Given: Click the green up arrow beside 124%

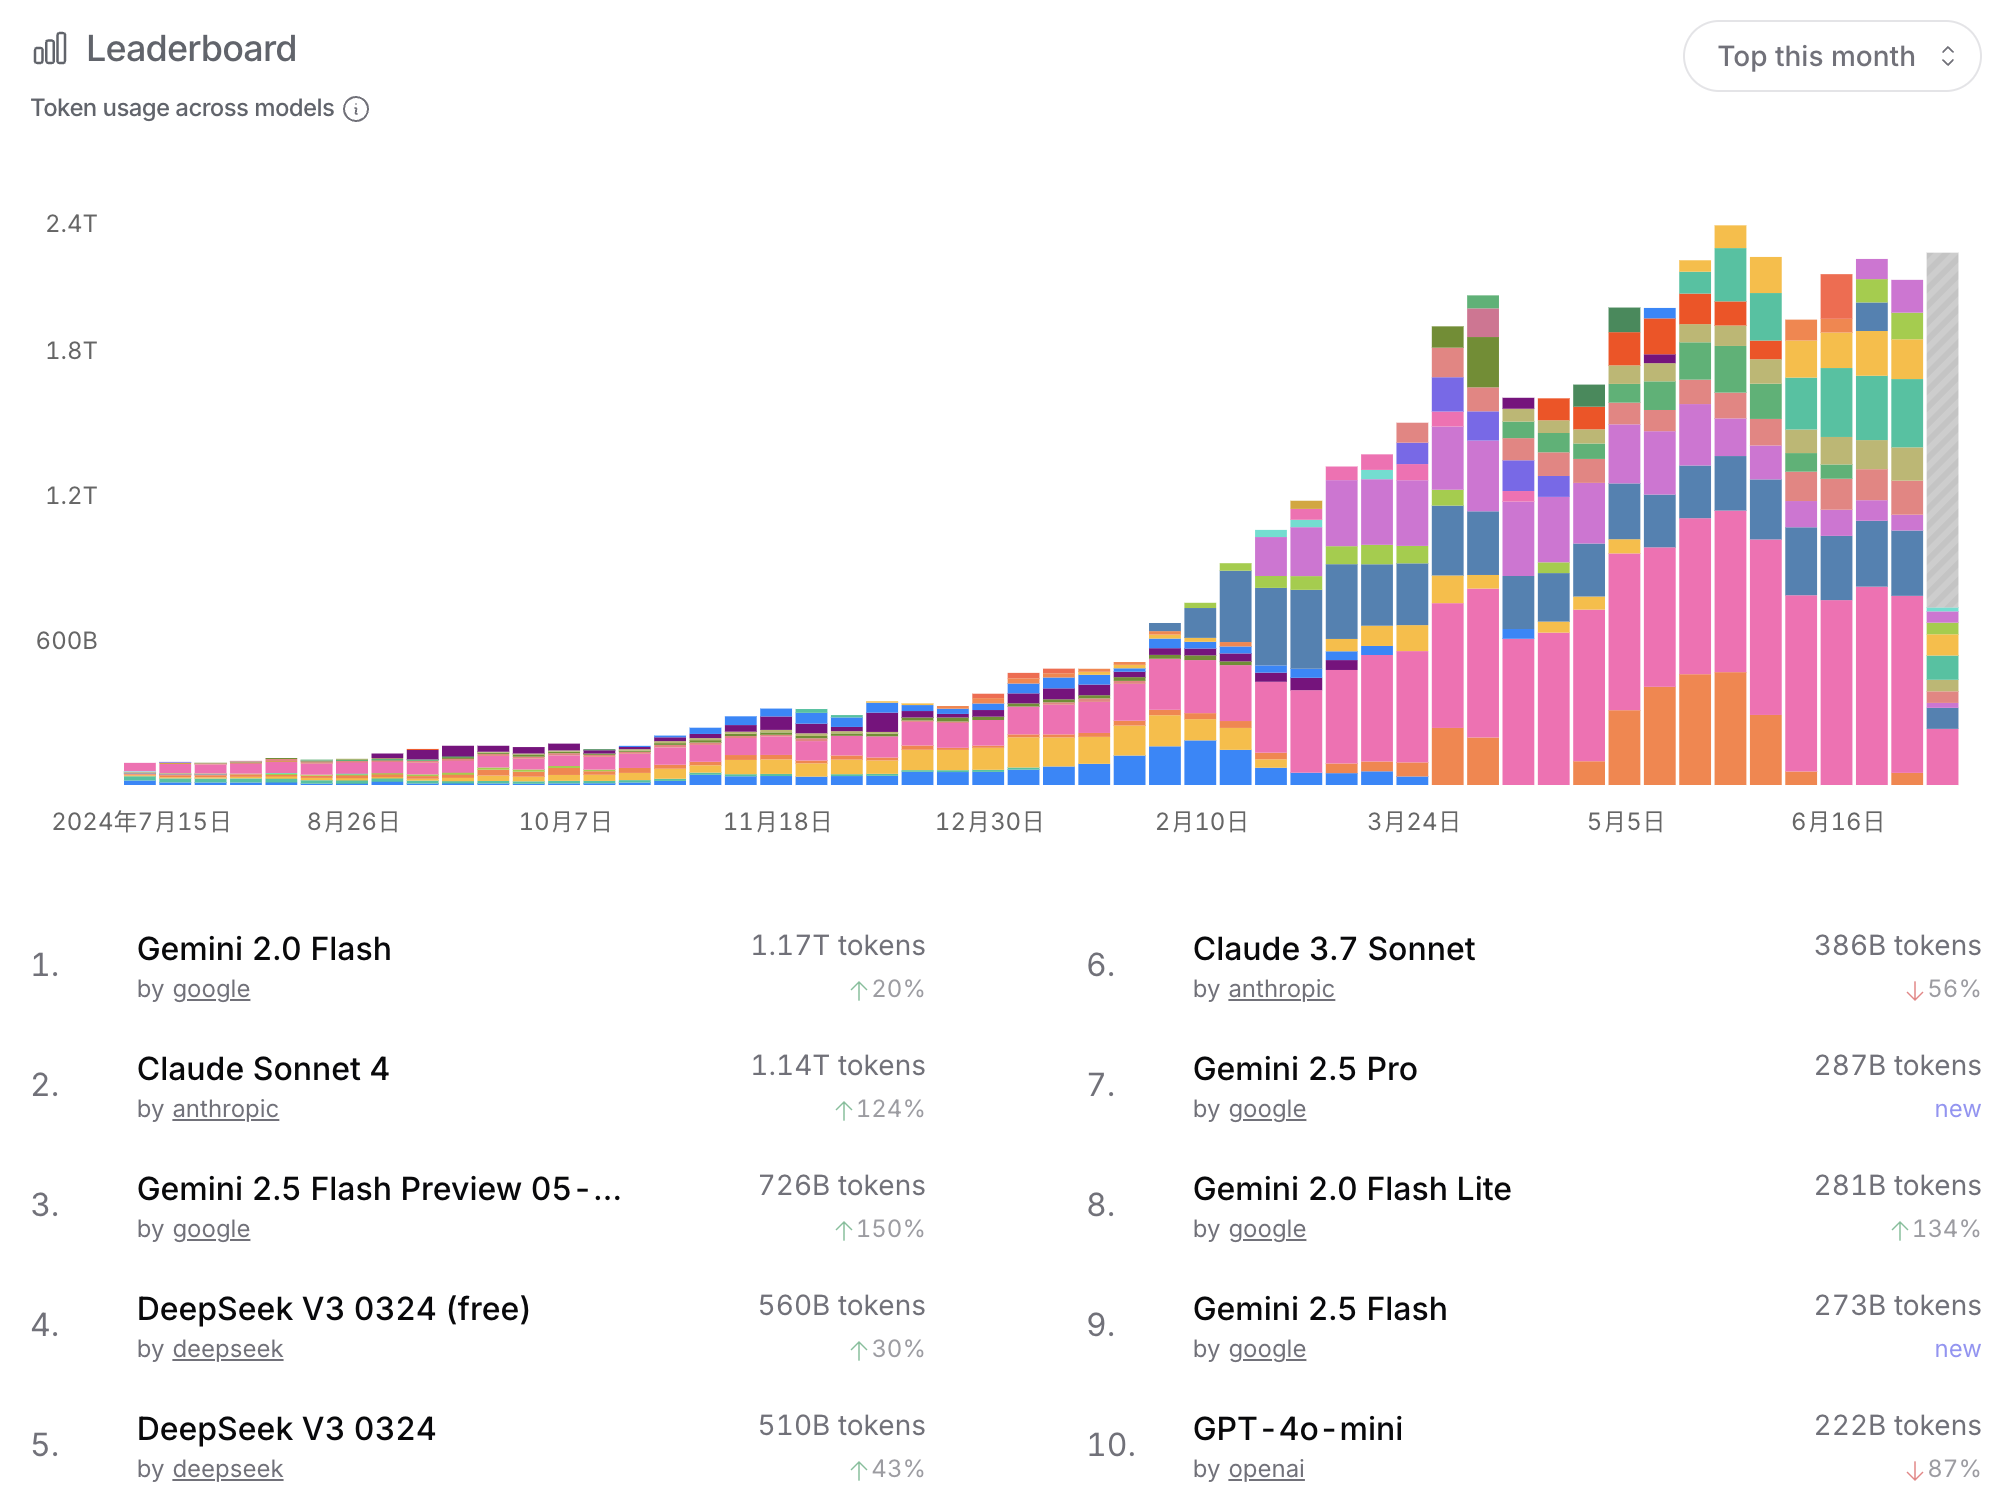Looking at the screenshot, I should point(844,1110).
